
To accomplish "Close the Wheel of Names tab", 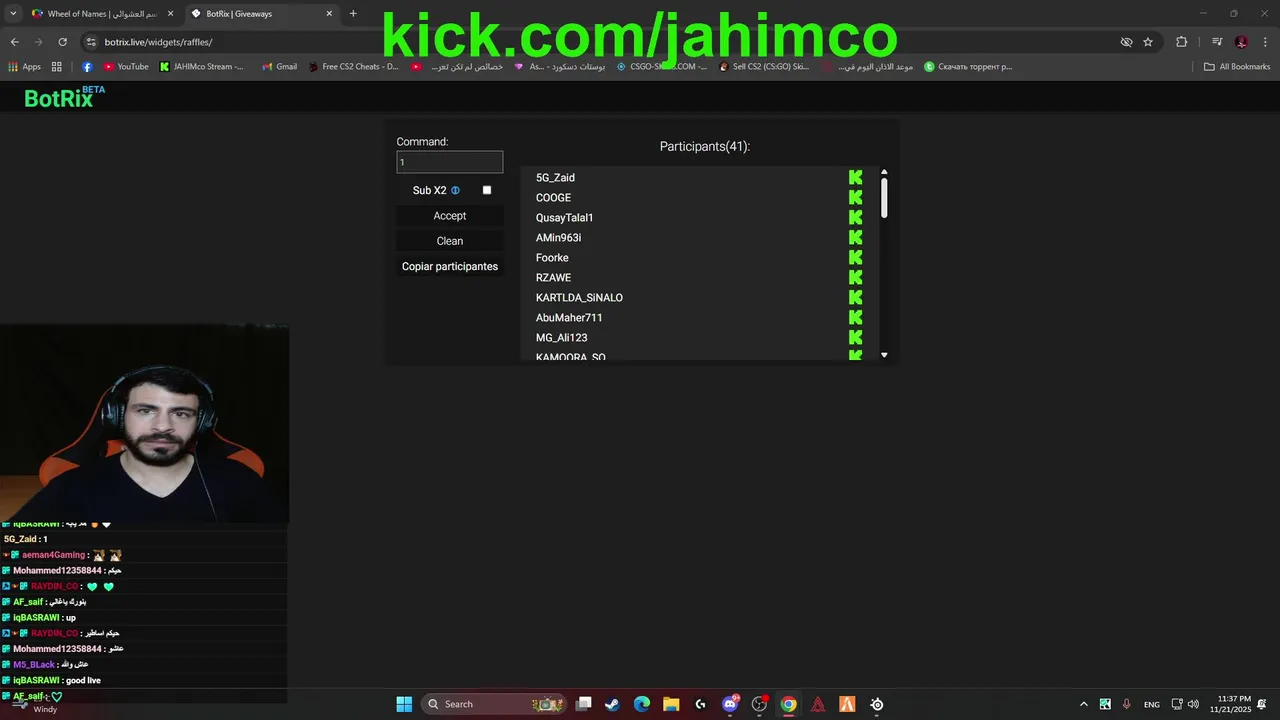I will click(170, 14).
